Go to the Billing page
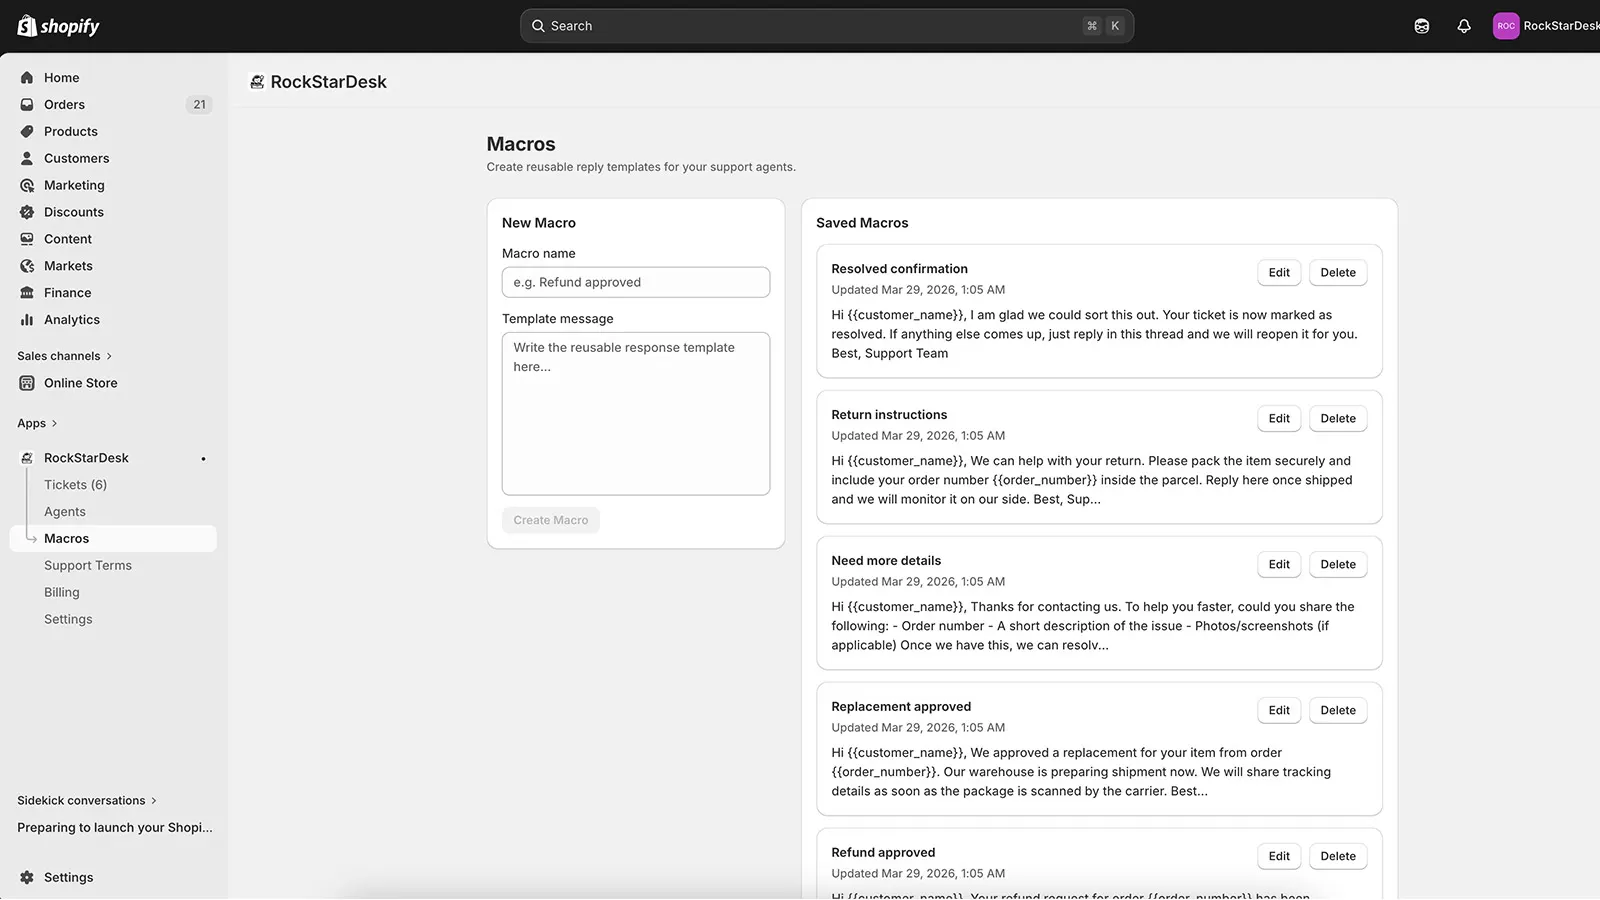 click(62, 593)
